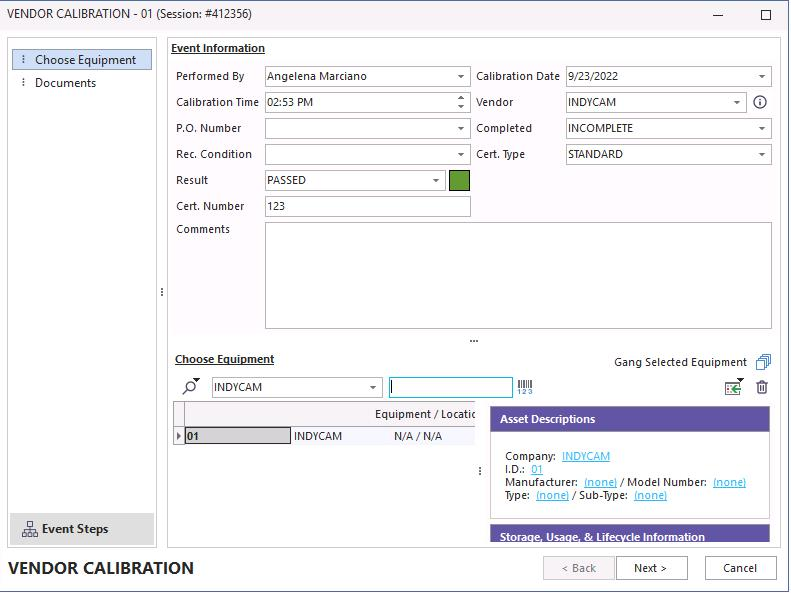Click the import equipment list icon
Screen dimensions: 791x593
(x=734, y=387)
